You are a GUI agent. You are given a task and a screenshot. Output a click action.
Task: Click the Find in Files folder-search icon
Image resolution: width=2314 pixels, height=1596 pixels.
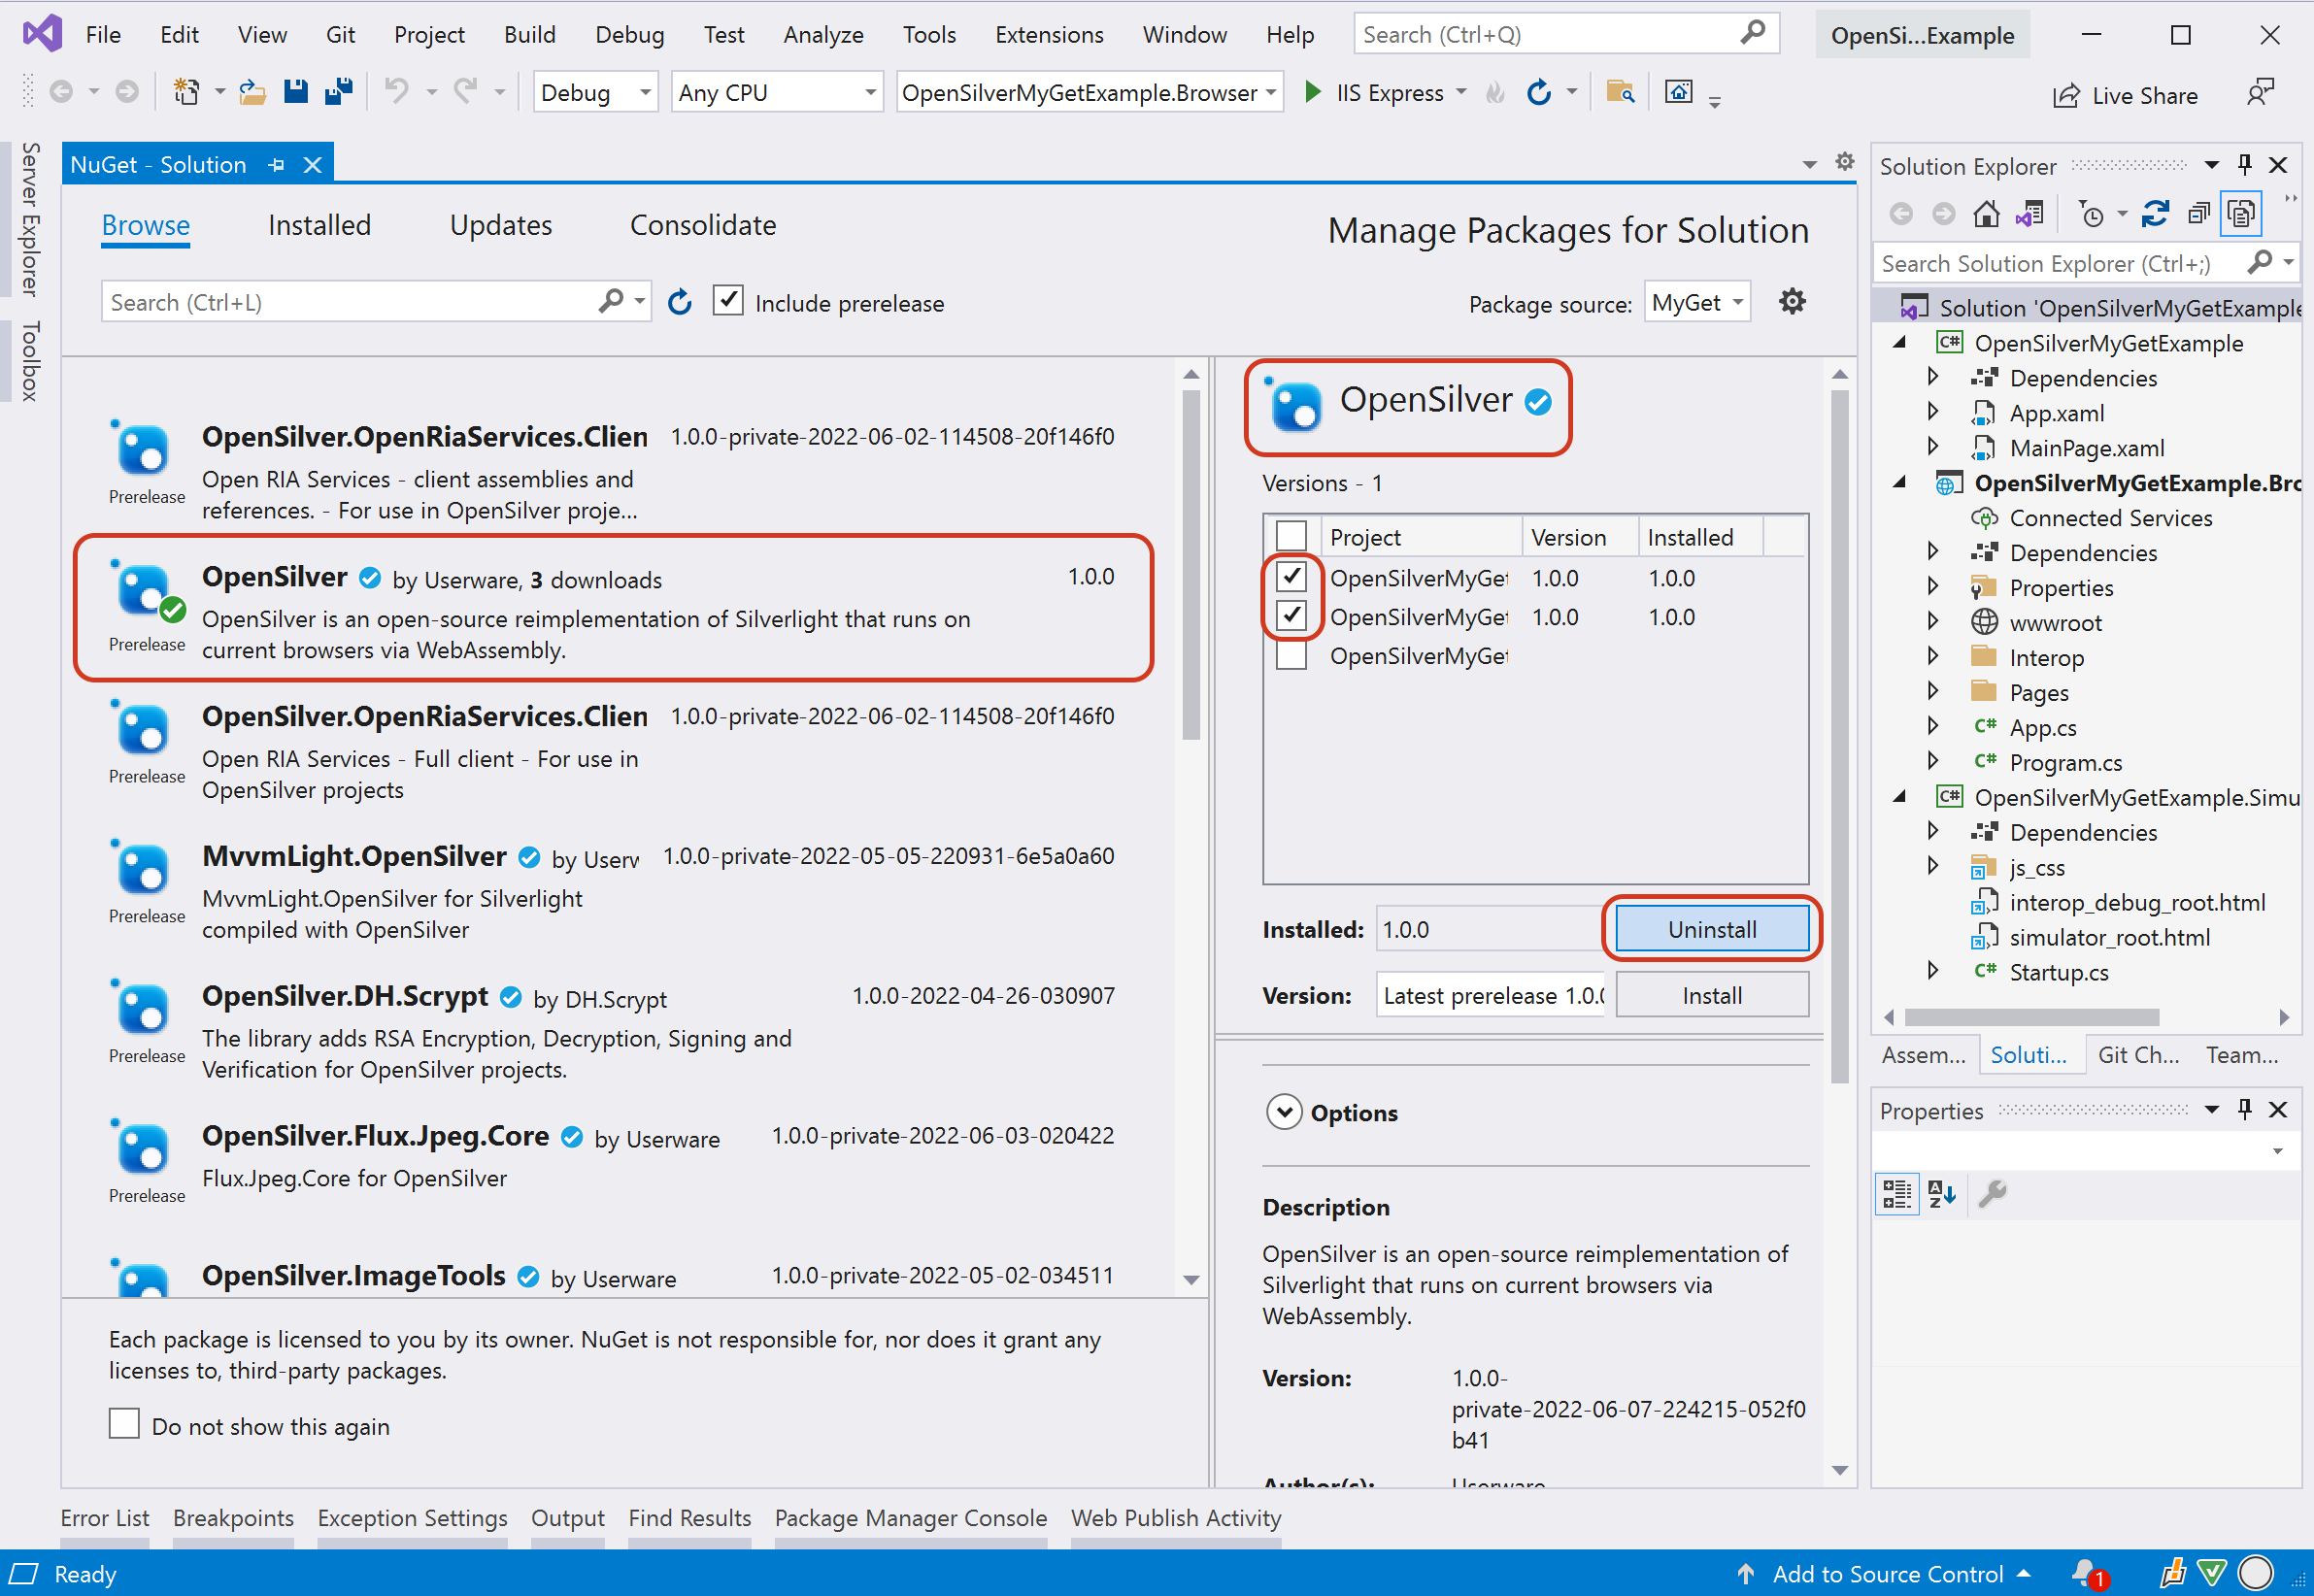coord(1620,92)
